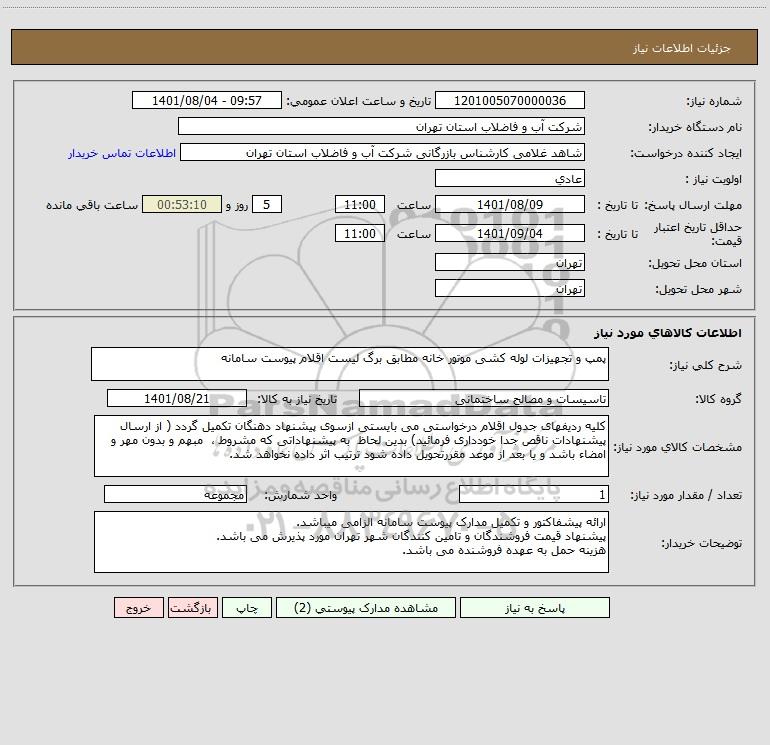Click the delivery city field تهران
The height and width of the screenshot is (745, 770).
pyautogui.click(x=510, y=288)
